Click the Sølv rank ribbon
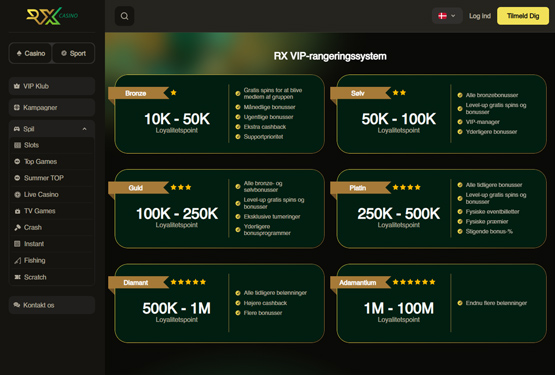The image size is (555, 375). pyautogui.click(x=360, y=93)
